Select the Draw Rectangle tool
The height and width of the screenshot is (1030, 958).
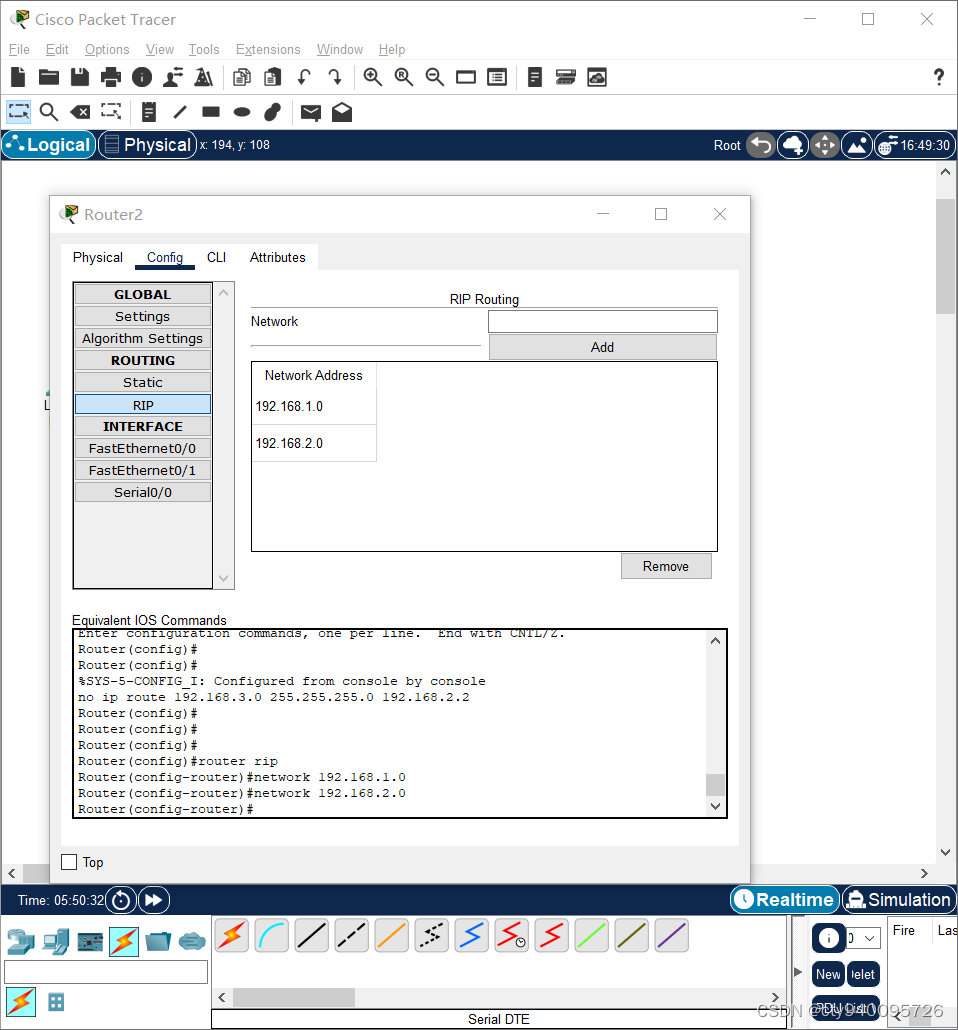(x=211, y=112)
